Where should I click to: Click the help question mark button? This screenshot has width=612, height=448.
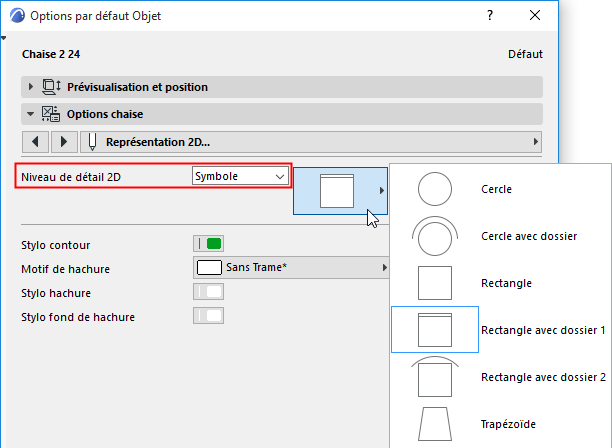point(490,17)
